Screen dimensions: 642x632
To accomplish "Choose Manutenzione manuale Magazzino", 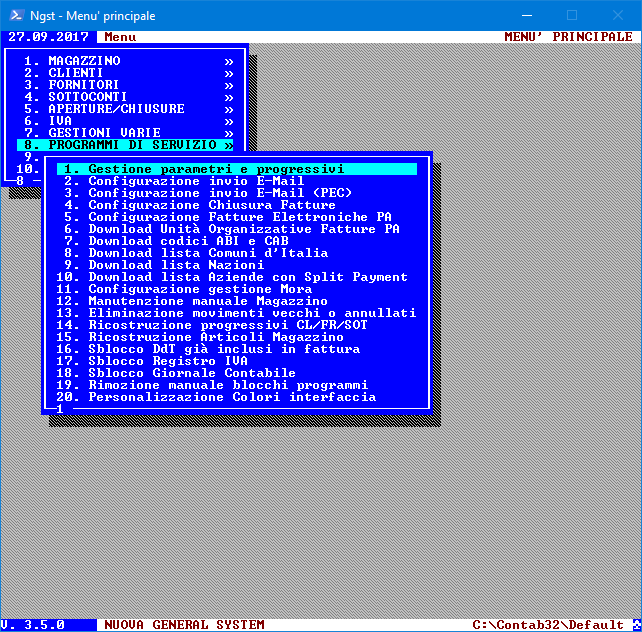I will click(208, 301).
